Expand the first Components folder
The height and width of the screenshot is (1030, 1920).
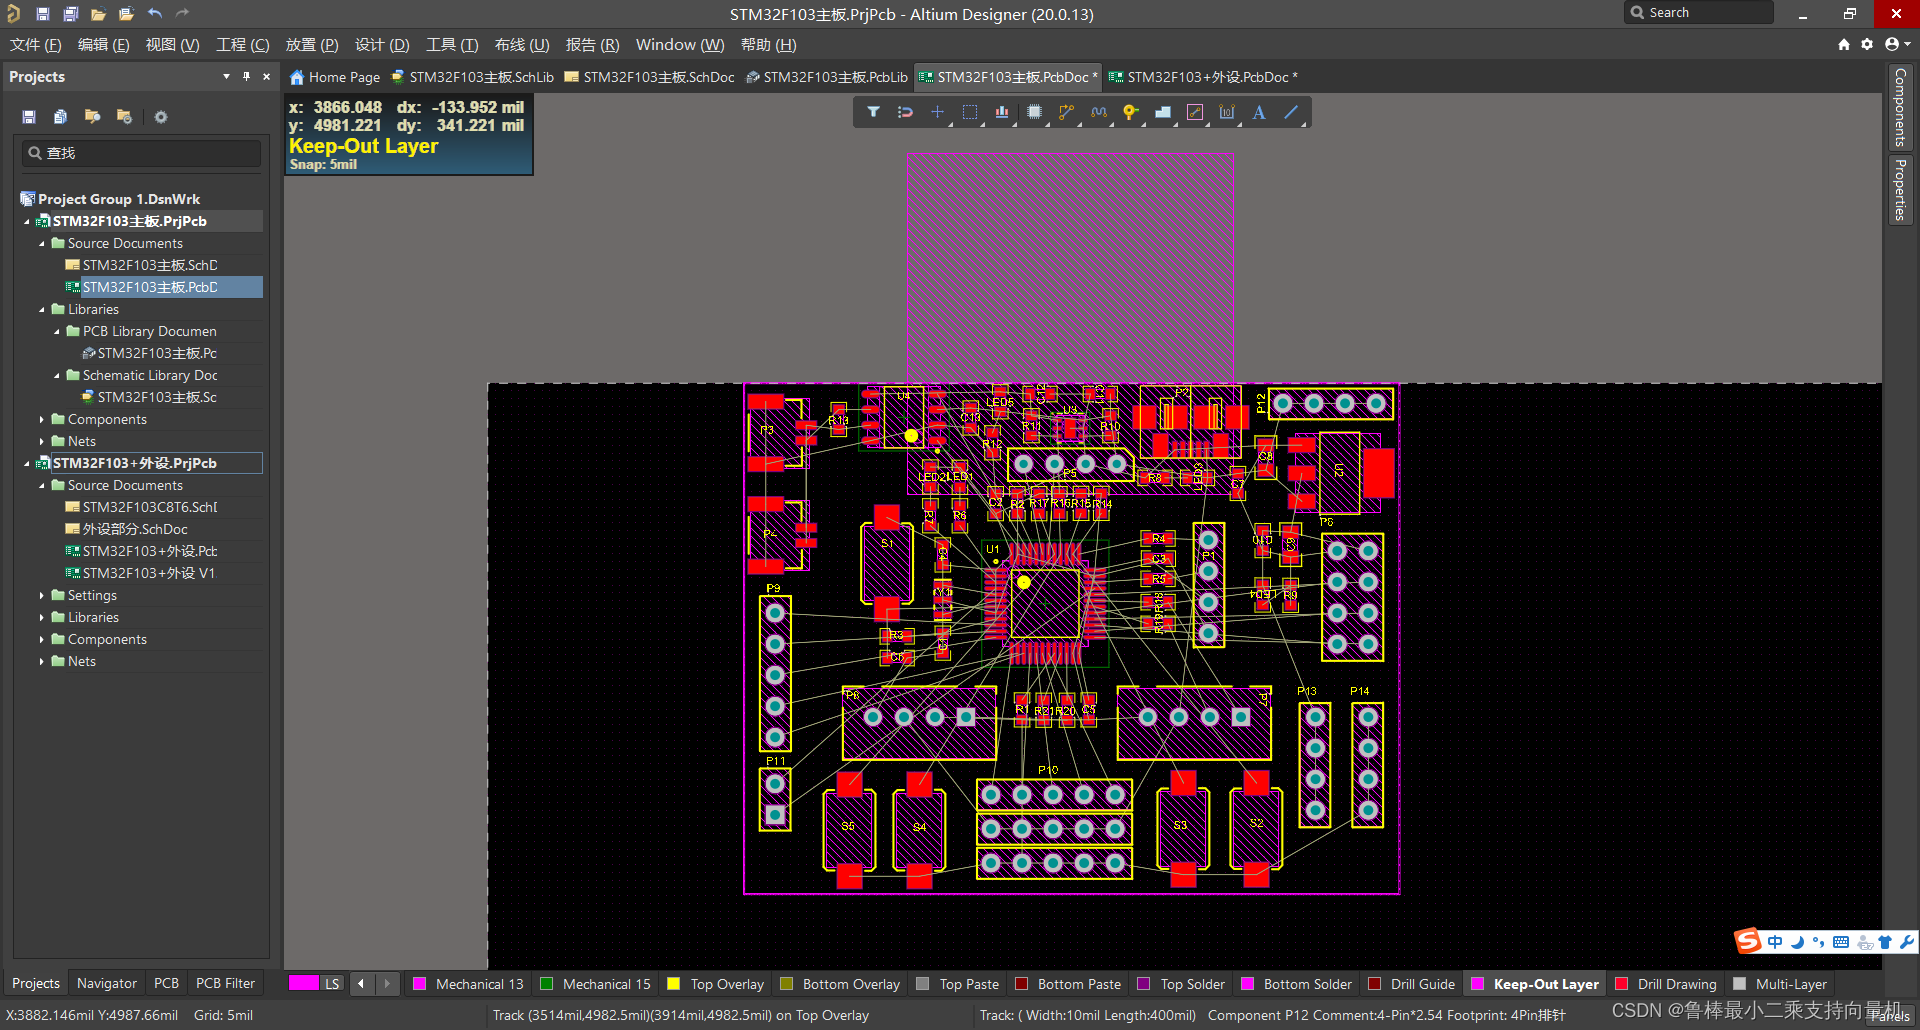pos(42,420)
